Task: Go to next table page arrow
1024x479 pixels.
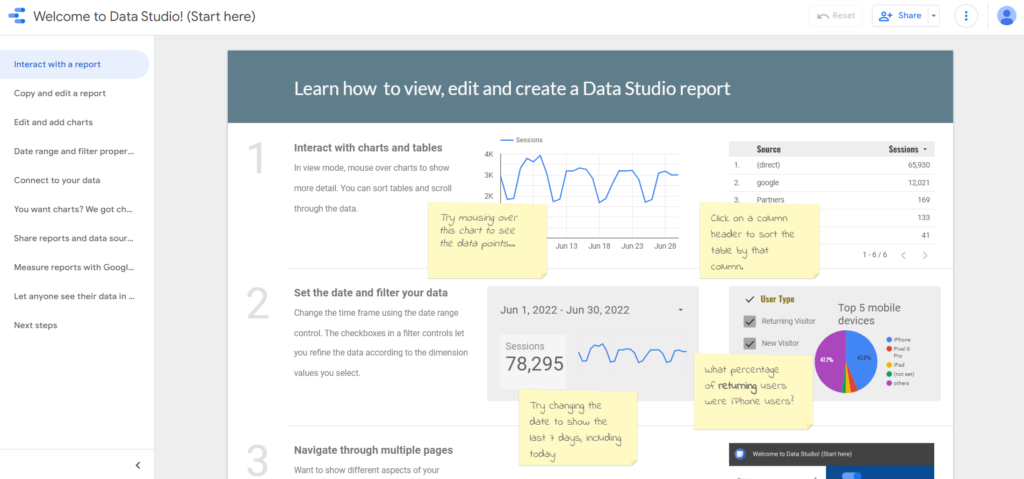Action: (925, 255)
